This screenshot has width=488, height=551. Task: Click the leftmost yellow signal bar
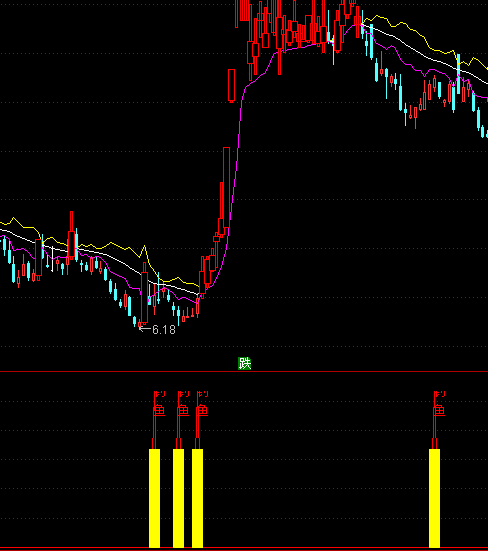154,498
